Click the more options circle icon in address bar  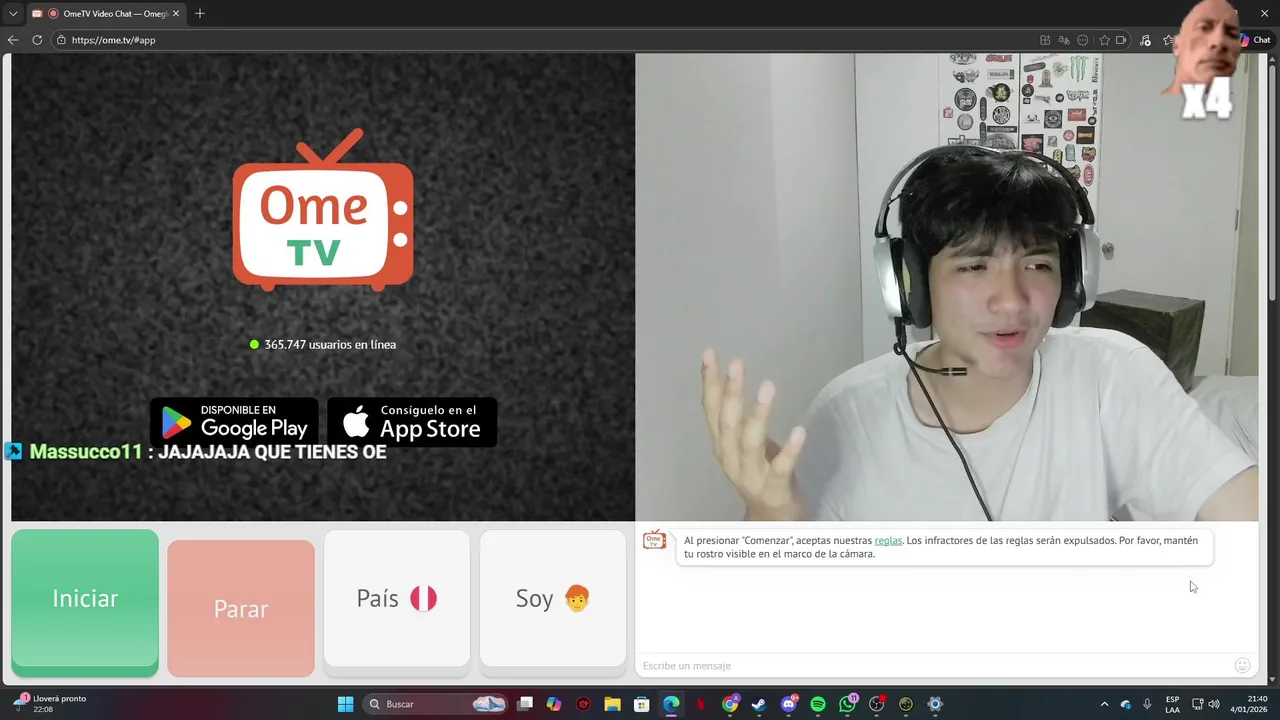click(1083, 40)
